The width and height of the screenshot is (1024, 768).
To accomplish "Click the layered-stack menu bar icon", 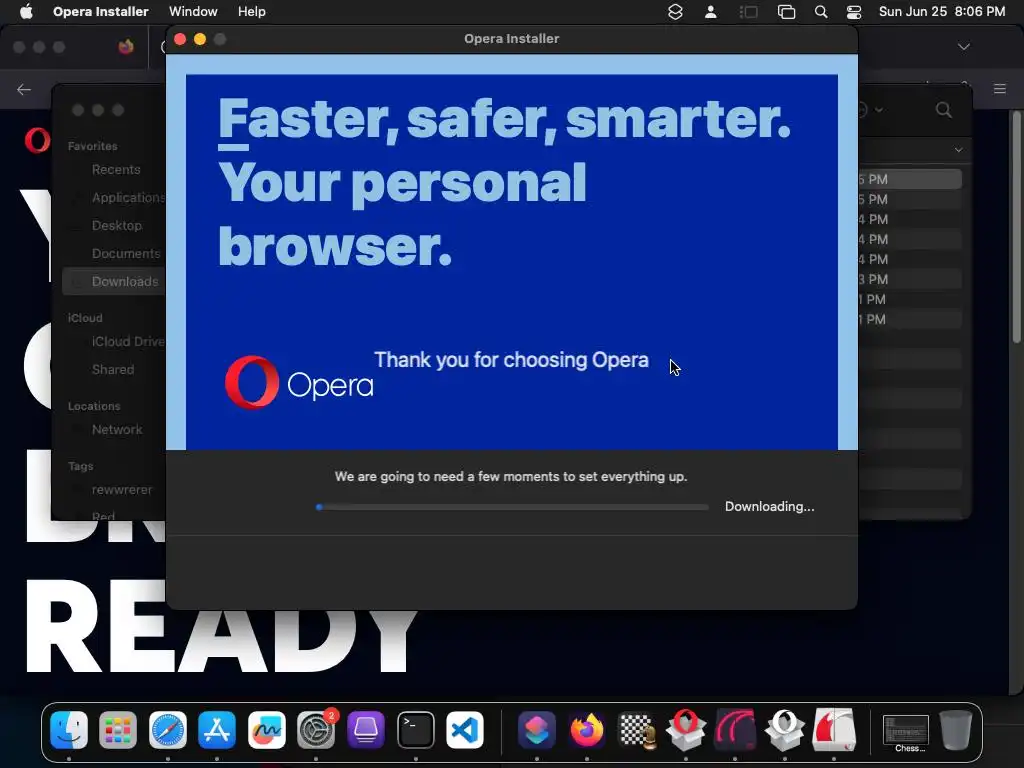I will pyautogui.click(x=675, y=12).
